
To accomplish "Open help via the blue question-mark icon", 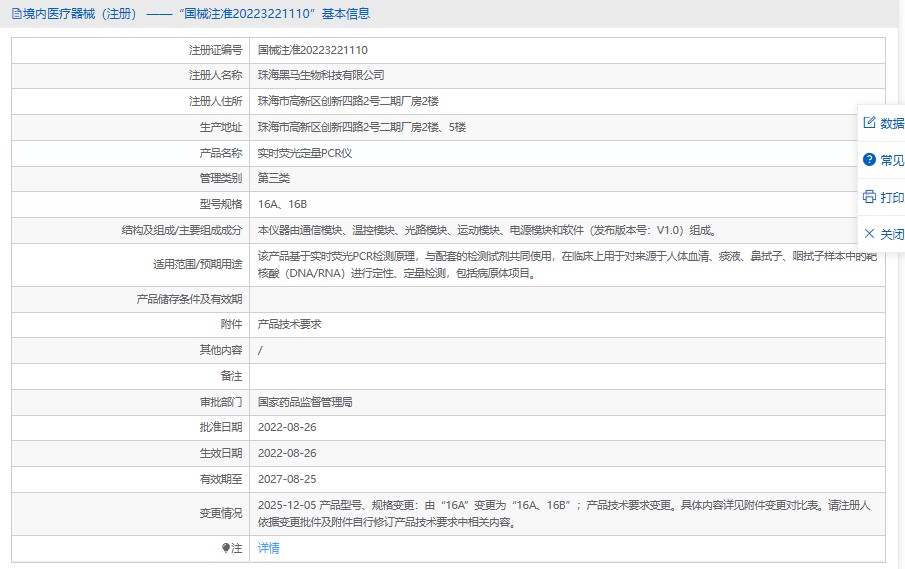I will click(869, 160).
